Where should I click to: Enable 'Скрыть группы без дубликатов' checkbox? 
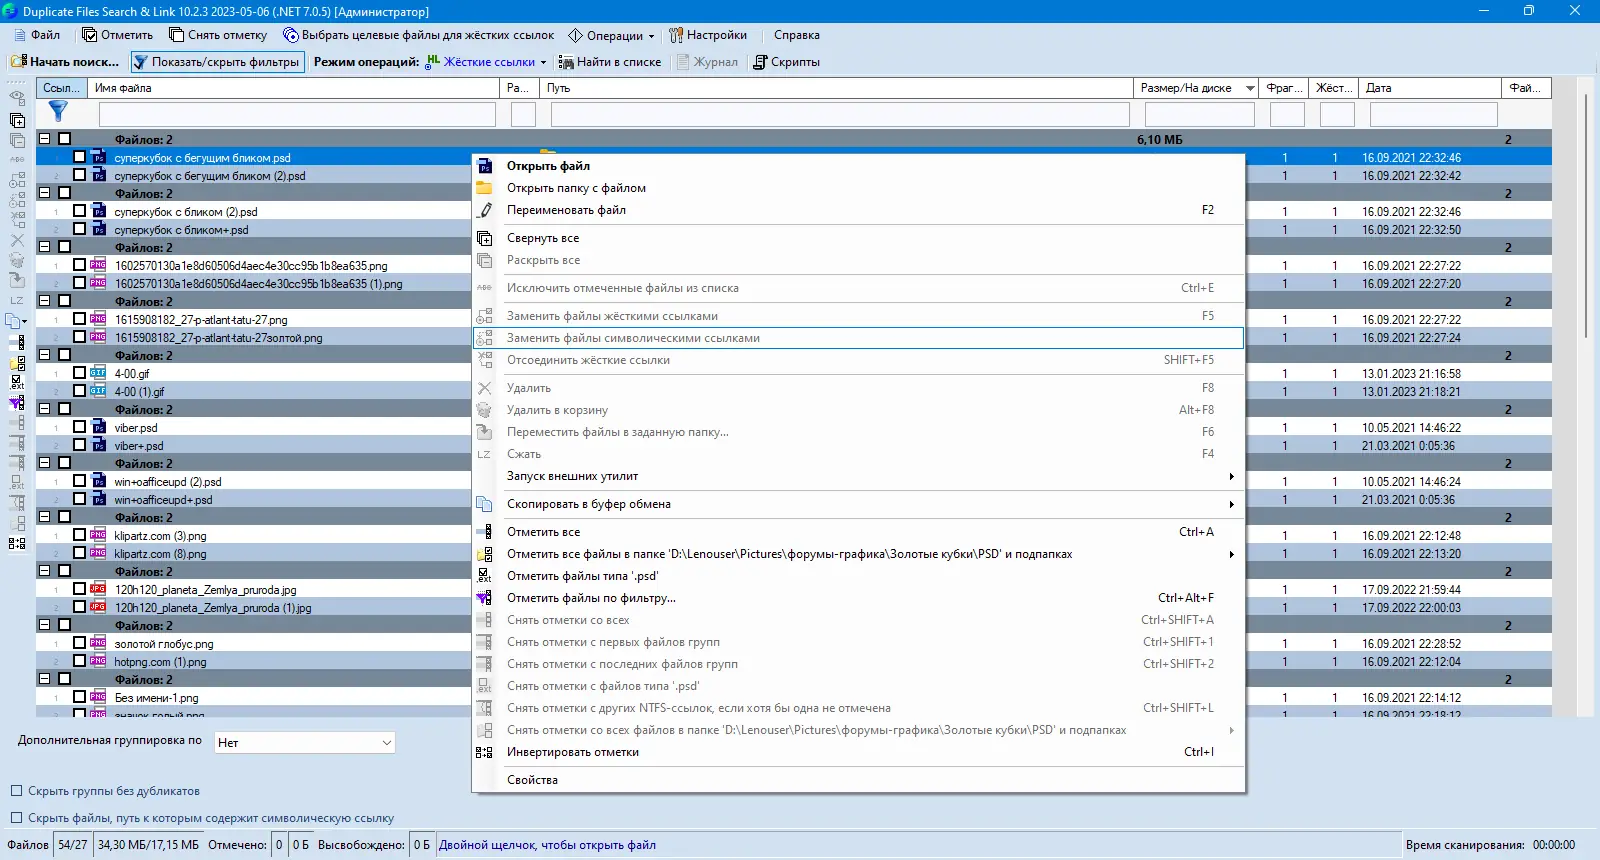pyautogui.click(x=16, y=791)
